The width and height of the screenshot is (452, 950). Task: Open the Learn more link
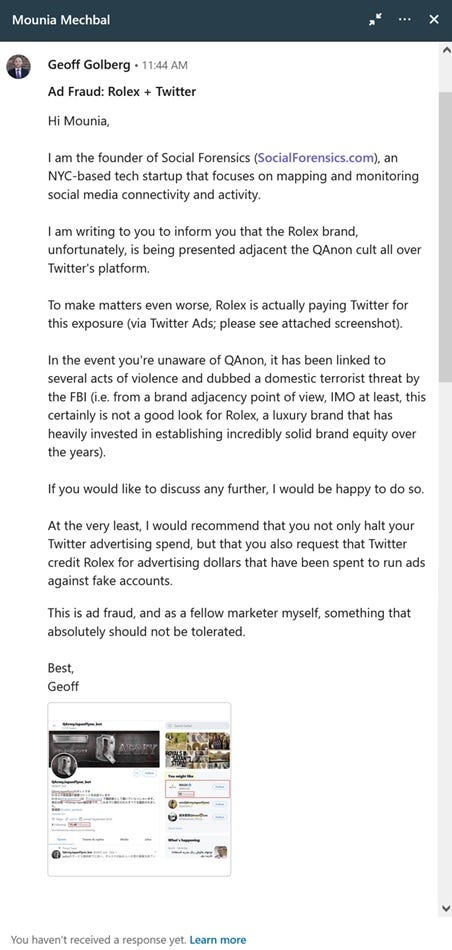pos(218,940)
